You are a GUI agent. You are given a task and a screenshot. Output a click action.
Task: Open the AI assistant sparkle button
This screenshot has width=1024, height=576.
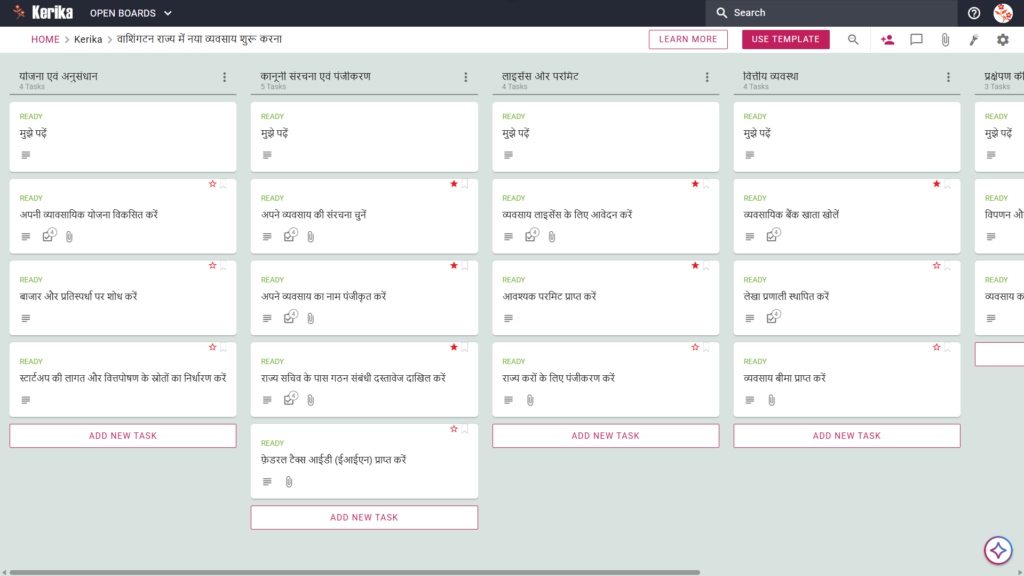[x=998, y=550]
